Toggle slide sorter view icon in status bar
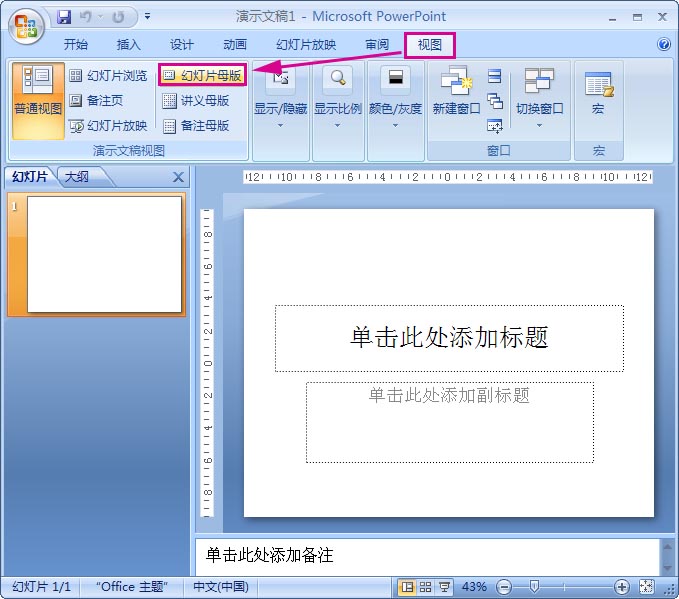 coord(425,587)
